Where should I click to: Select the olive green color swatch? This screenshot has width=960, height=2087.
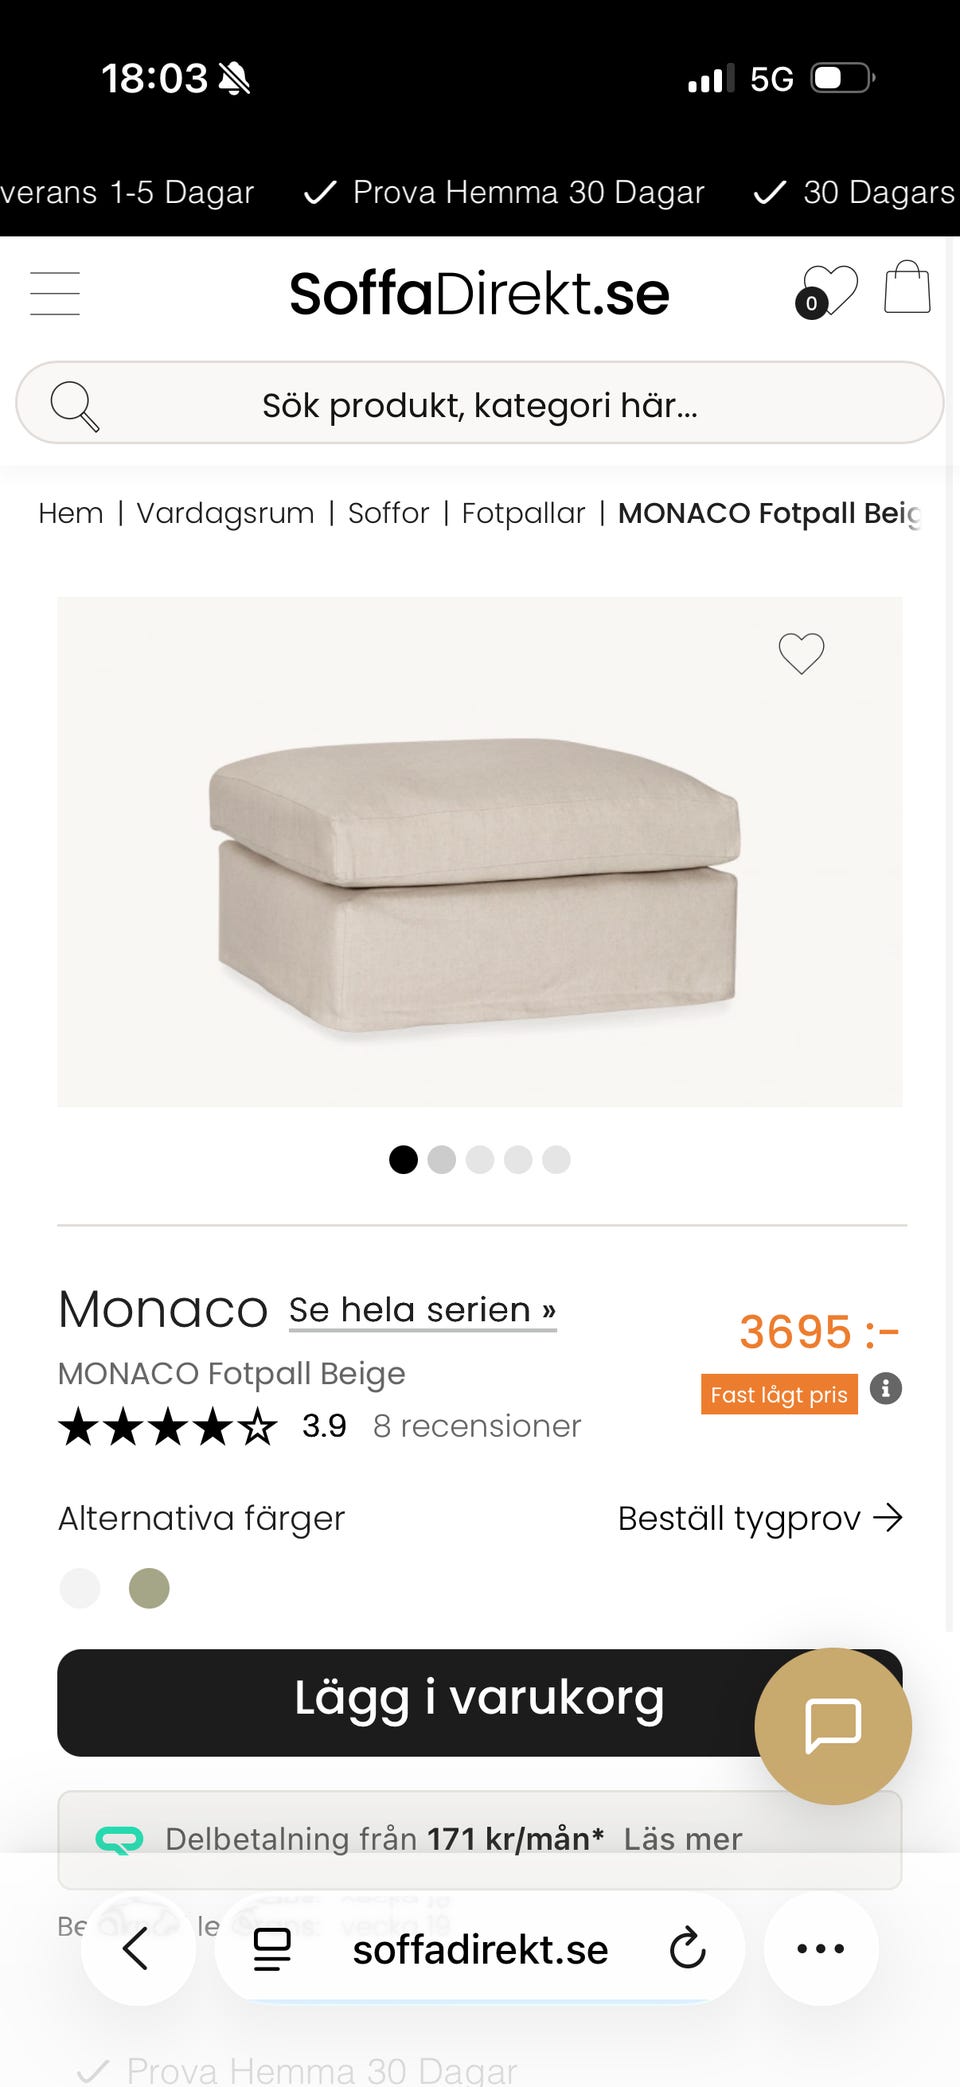[149, 1588]
